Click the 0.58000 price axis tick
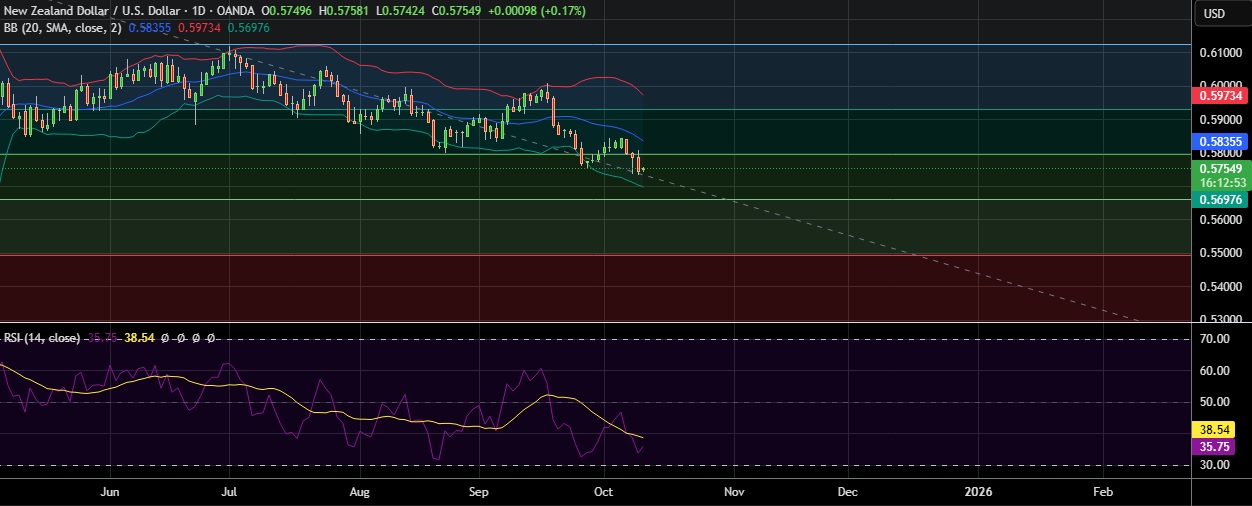1252x506 pixels. [x=1219, y=153]
